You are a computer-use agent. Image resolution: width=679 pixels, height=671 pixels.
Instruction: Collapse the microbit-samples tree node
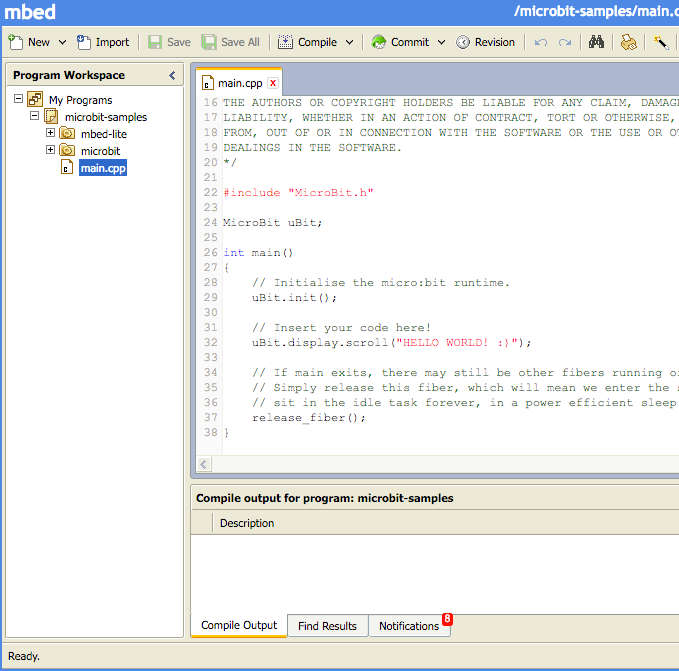pyautogui.click(x=35, y=116)
